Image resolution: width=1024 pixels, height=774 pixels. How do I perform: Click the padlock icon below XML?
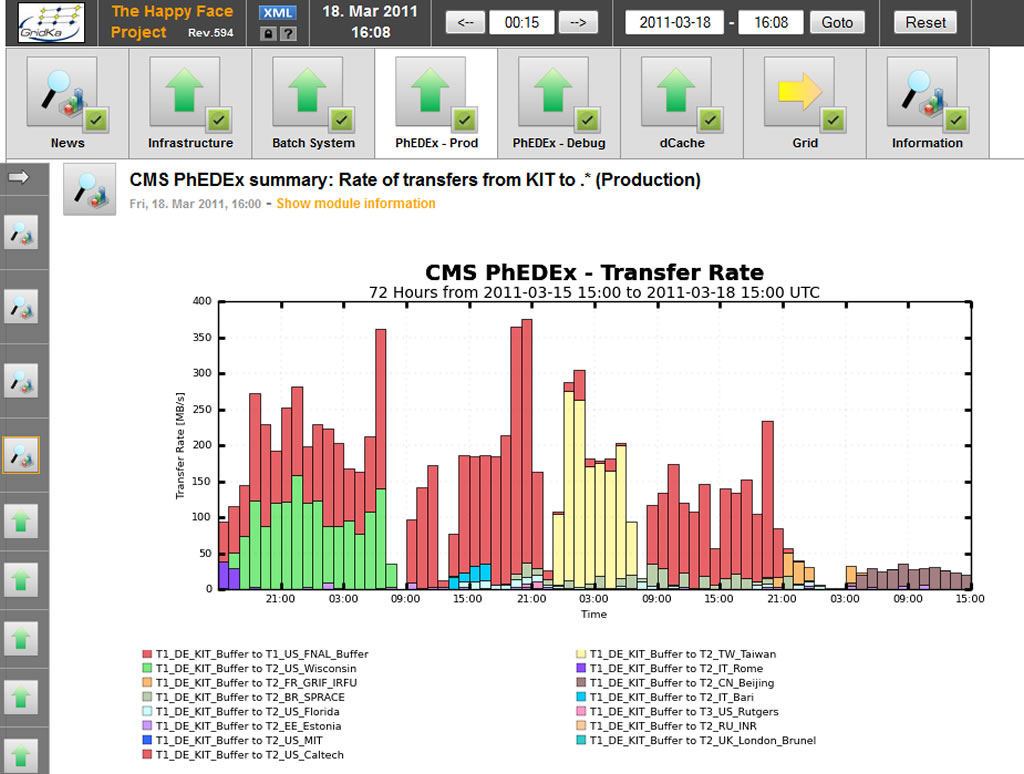coord(268,33)
